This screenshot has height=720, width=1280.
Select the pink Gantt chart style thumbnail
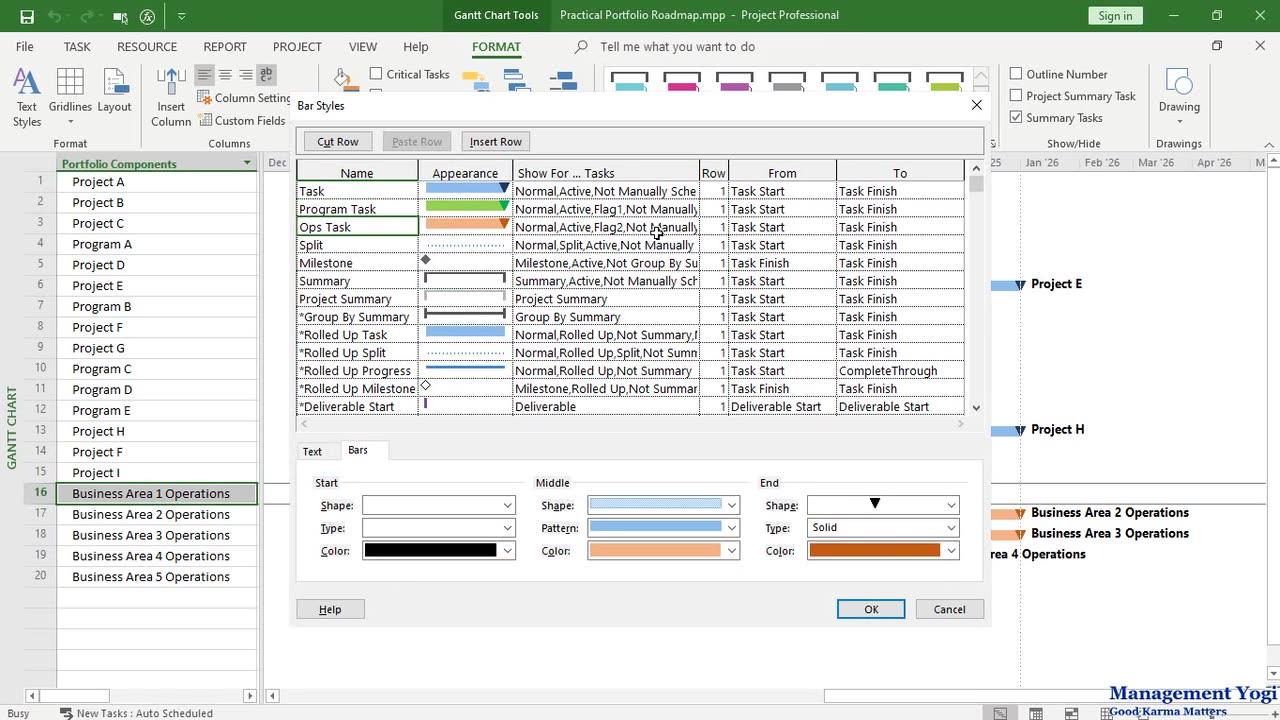point(683,82)
